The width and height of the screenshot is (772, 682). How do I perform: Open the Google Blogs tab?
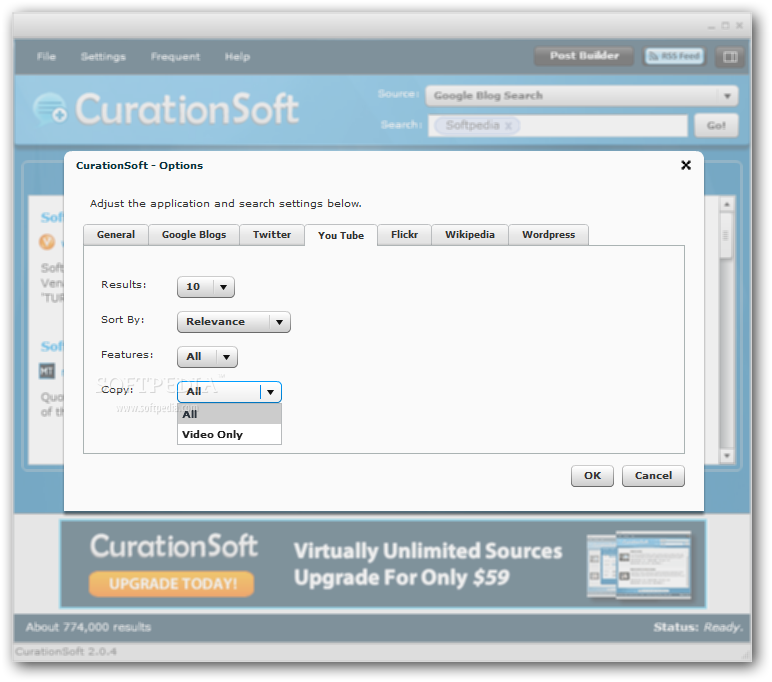pyautogui.click(x=194, y=235)
